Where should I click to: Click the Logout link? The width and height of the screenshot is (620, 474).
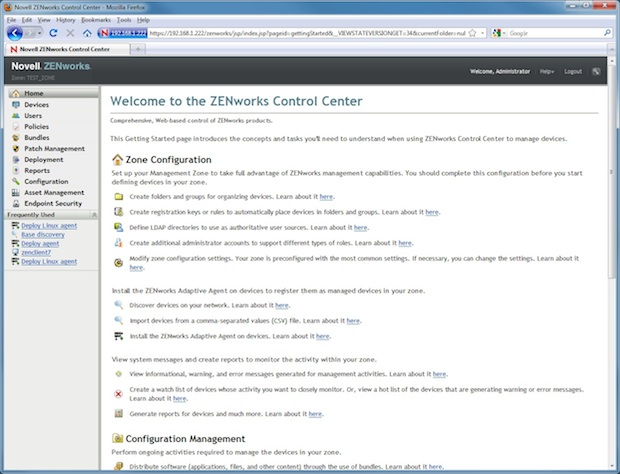tap(573, 71)
